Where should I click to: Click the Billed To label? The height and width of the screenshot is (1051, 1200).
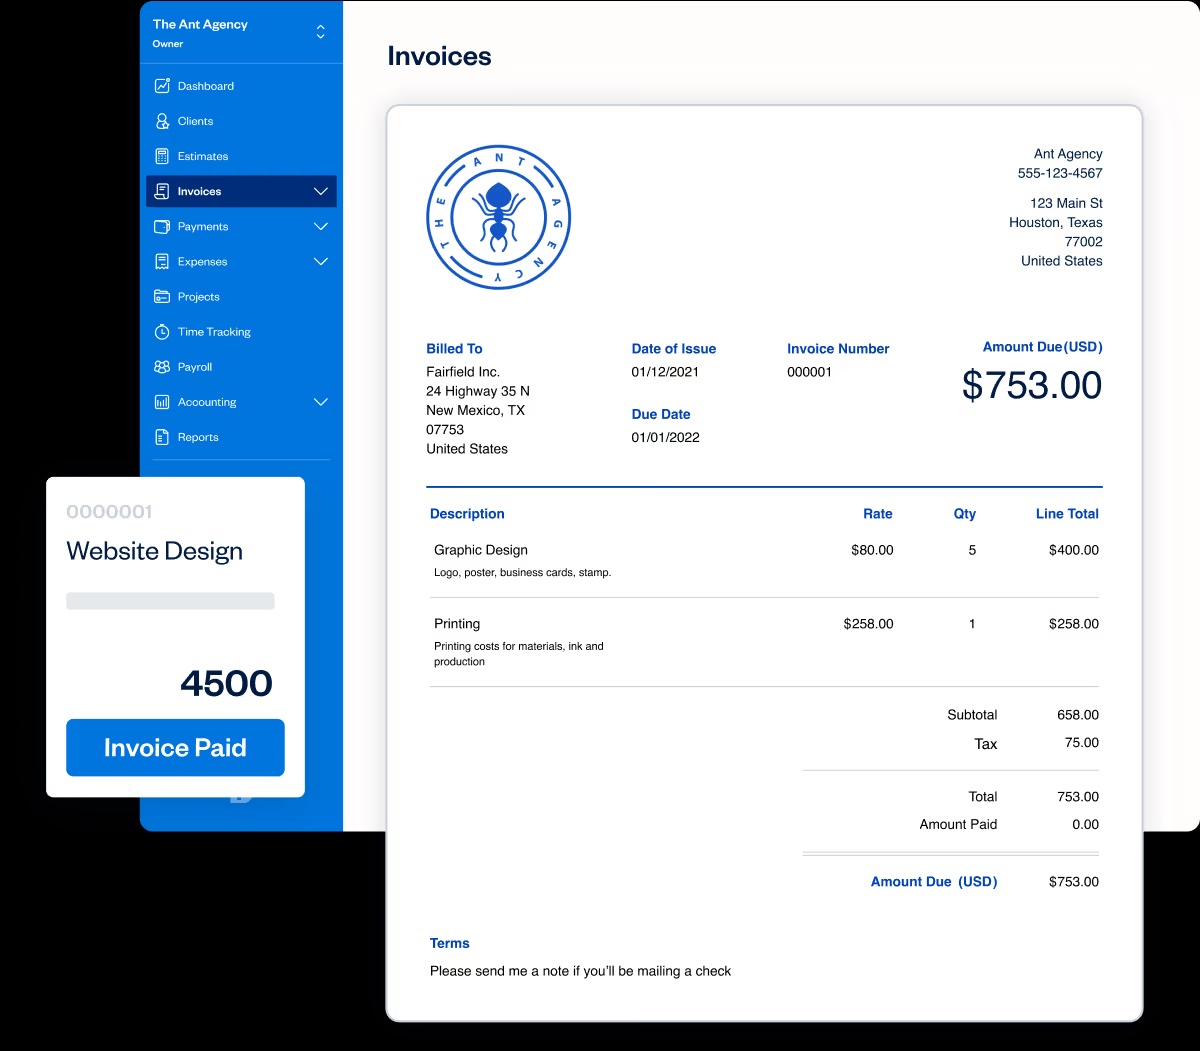pyautogui.click(x=454, y=349)
